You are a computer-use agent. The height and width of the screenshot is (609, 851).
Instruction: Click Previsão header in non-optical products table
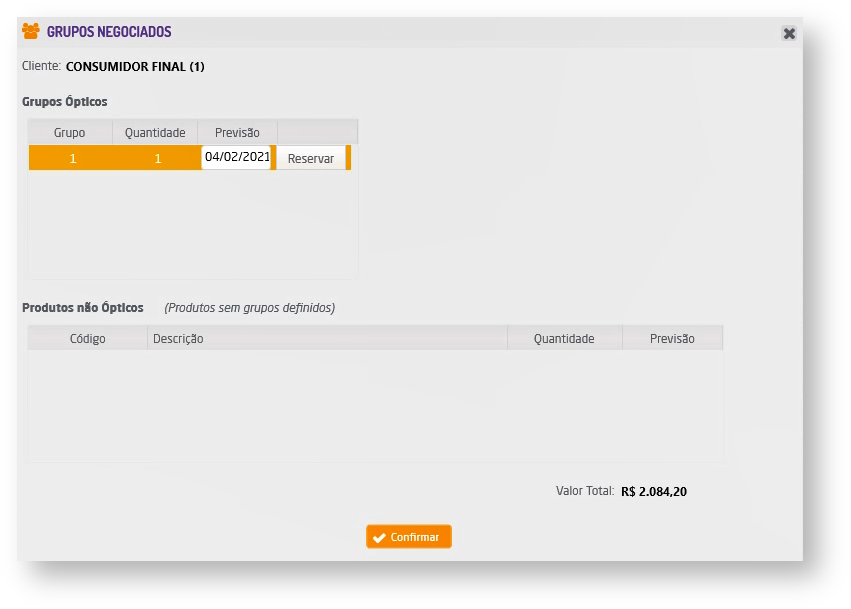click(x=672, y=339)
